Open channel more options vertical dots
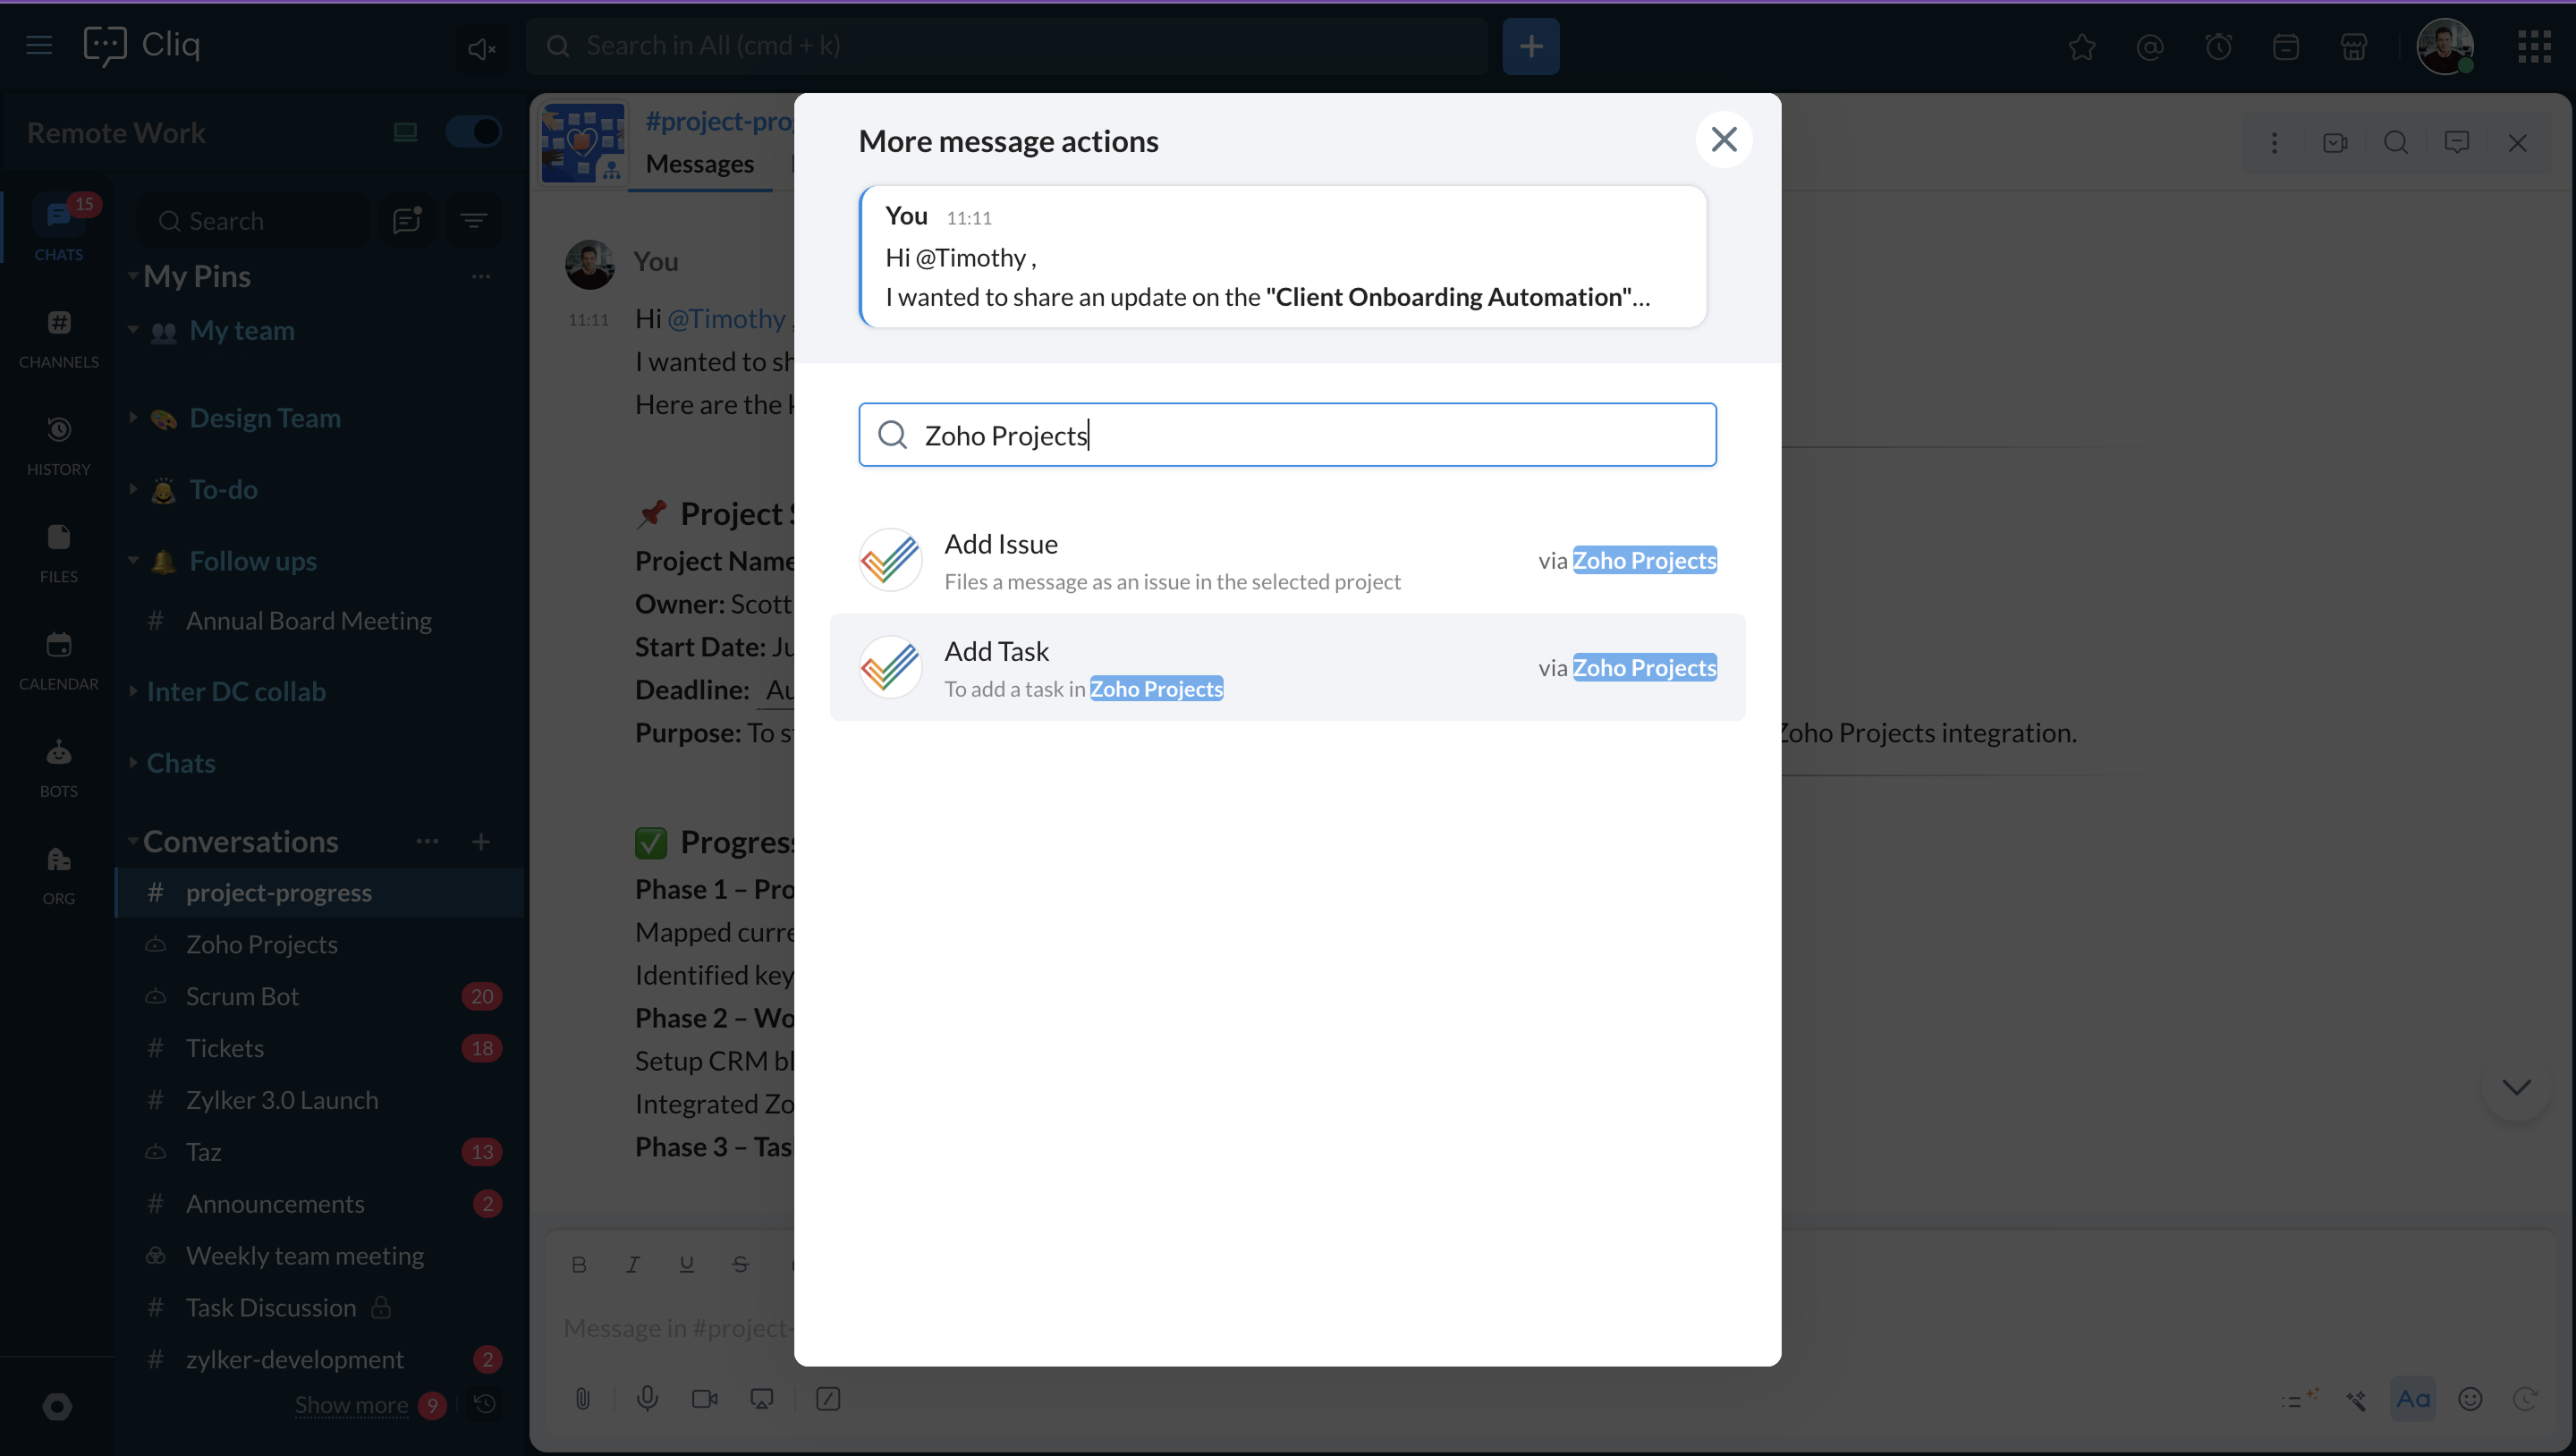Viewport: 2576px width, 1456px height. click(x=2274, y=143)
